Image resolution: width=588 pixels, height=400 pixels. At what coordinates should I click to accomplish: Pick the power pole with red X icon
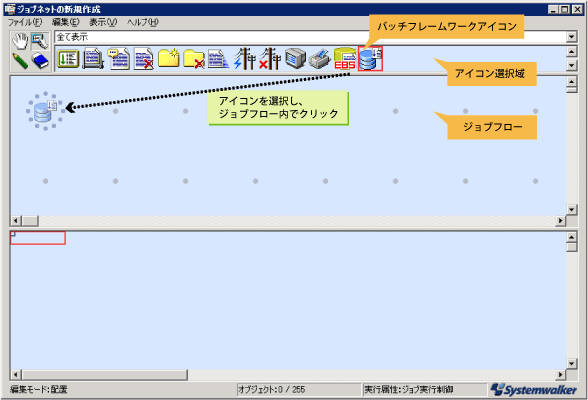[270, 59]
